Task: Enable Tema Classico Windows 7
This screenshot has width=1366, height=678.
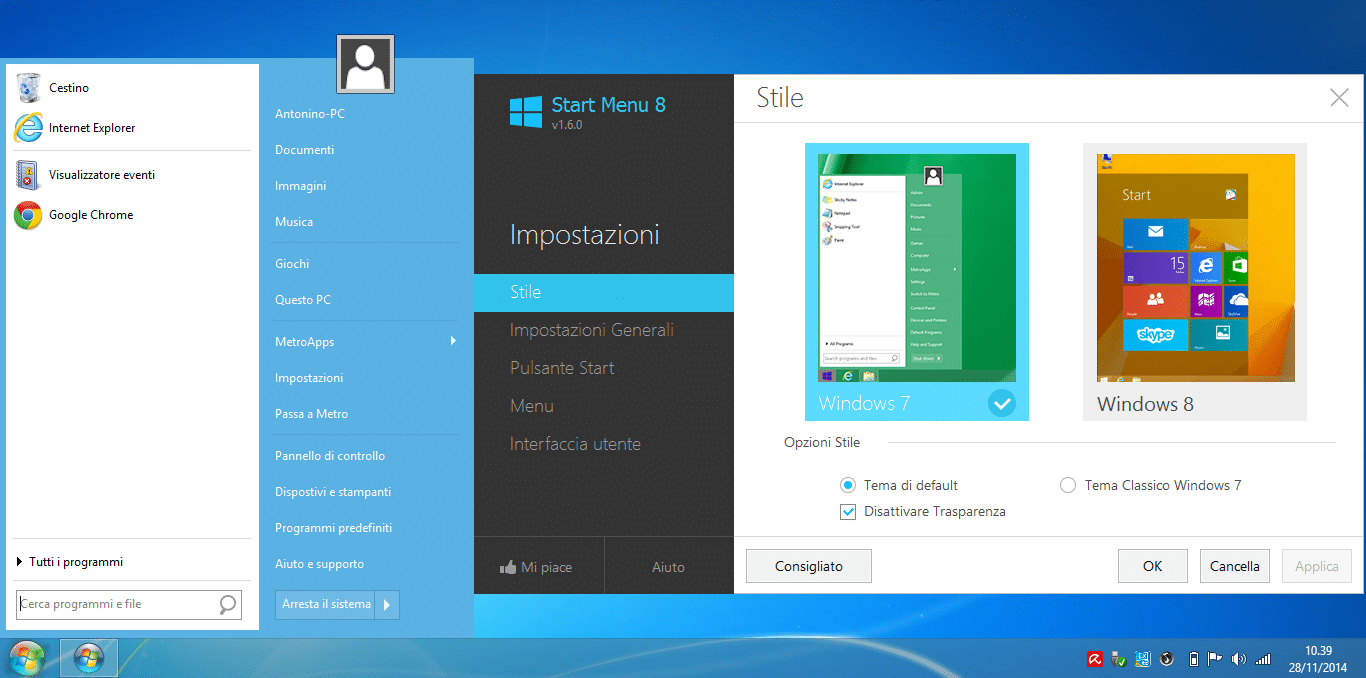Action: (1068, 485)
